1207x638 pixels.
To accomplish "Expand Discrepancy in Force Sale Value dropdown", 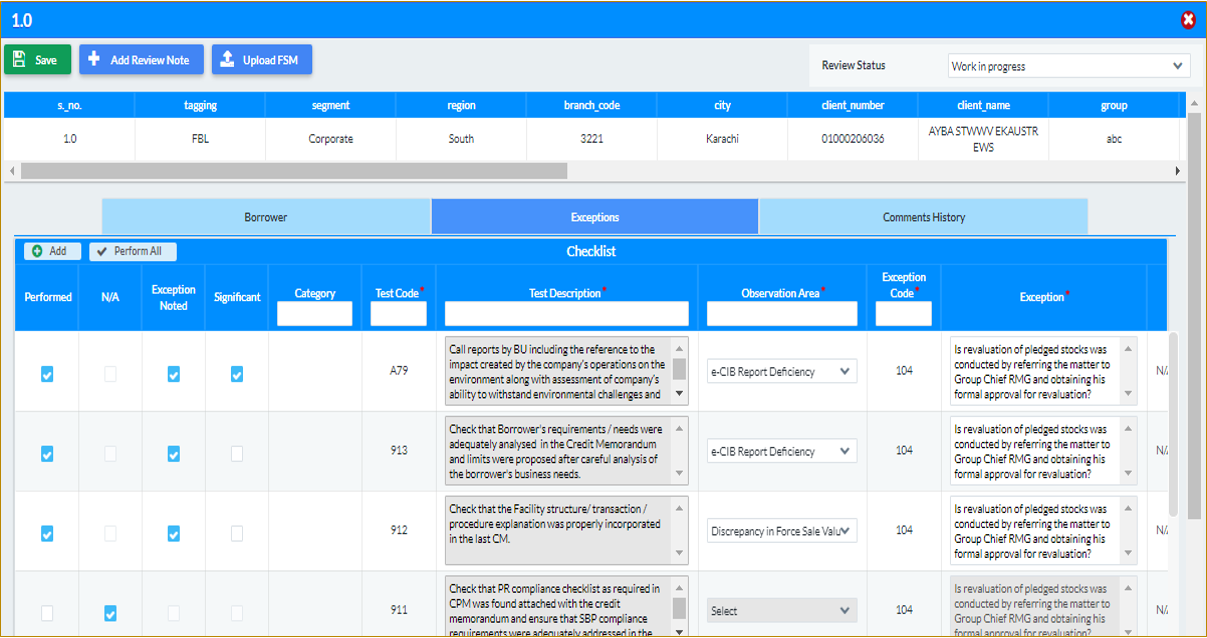I will (781, 530).
